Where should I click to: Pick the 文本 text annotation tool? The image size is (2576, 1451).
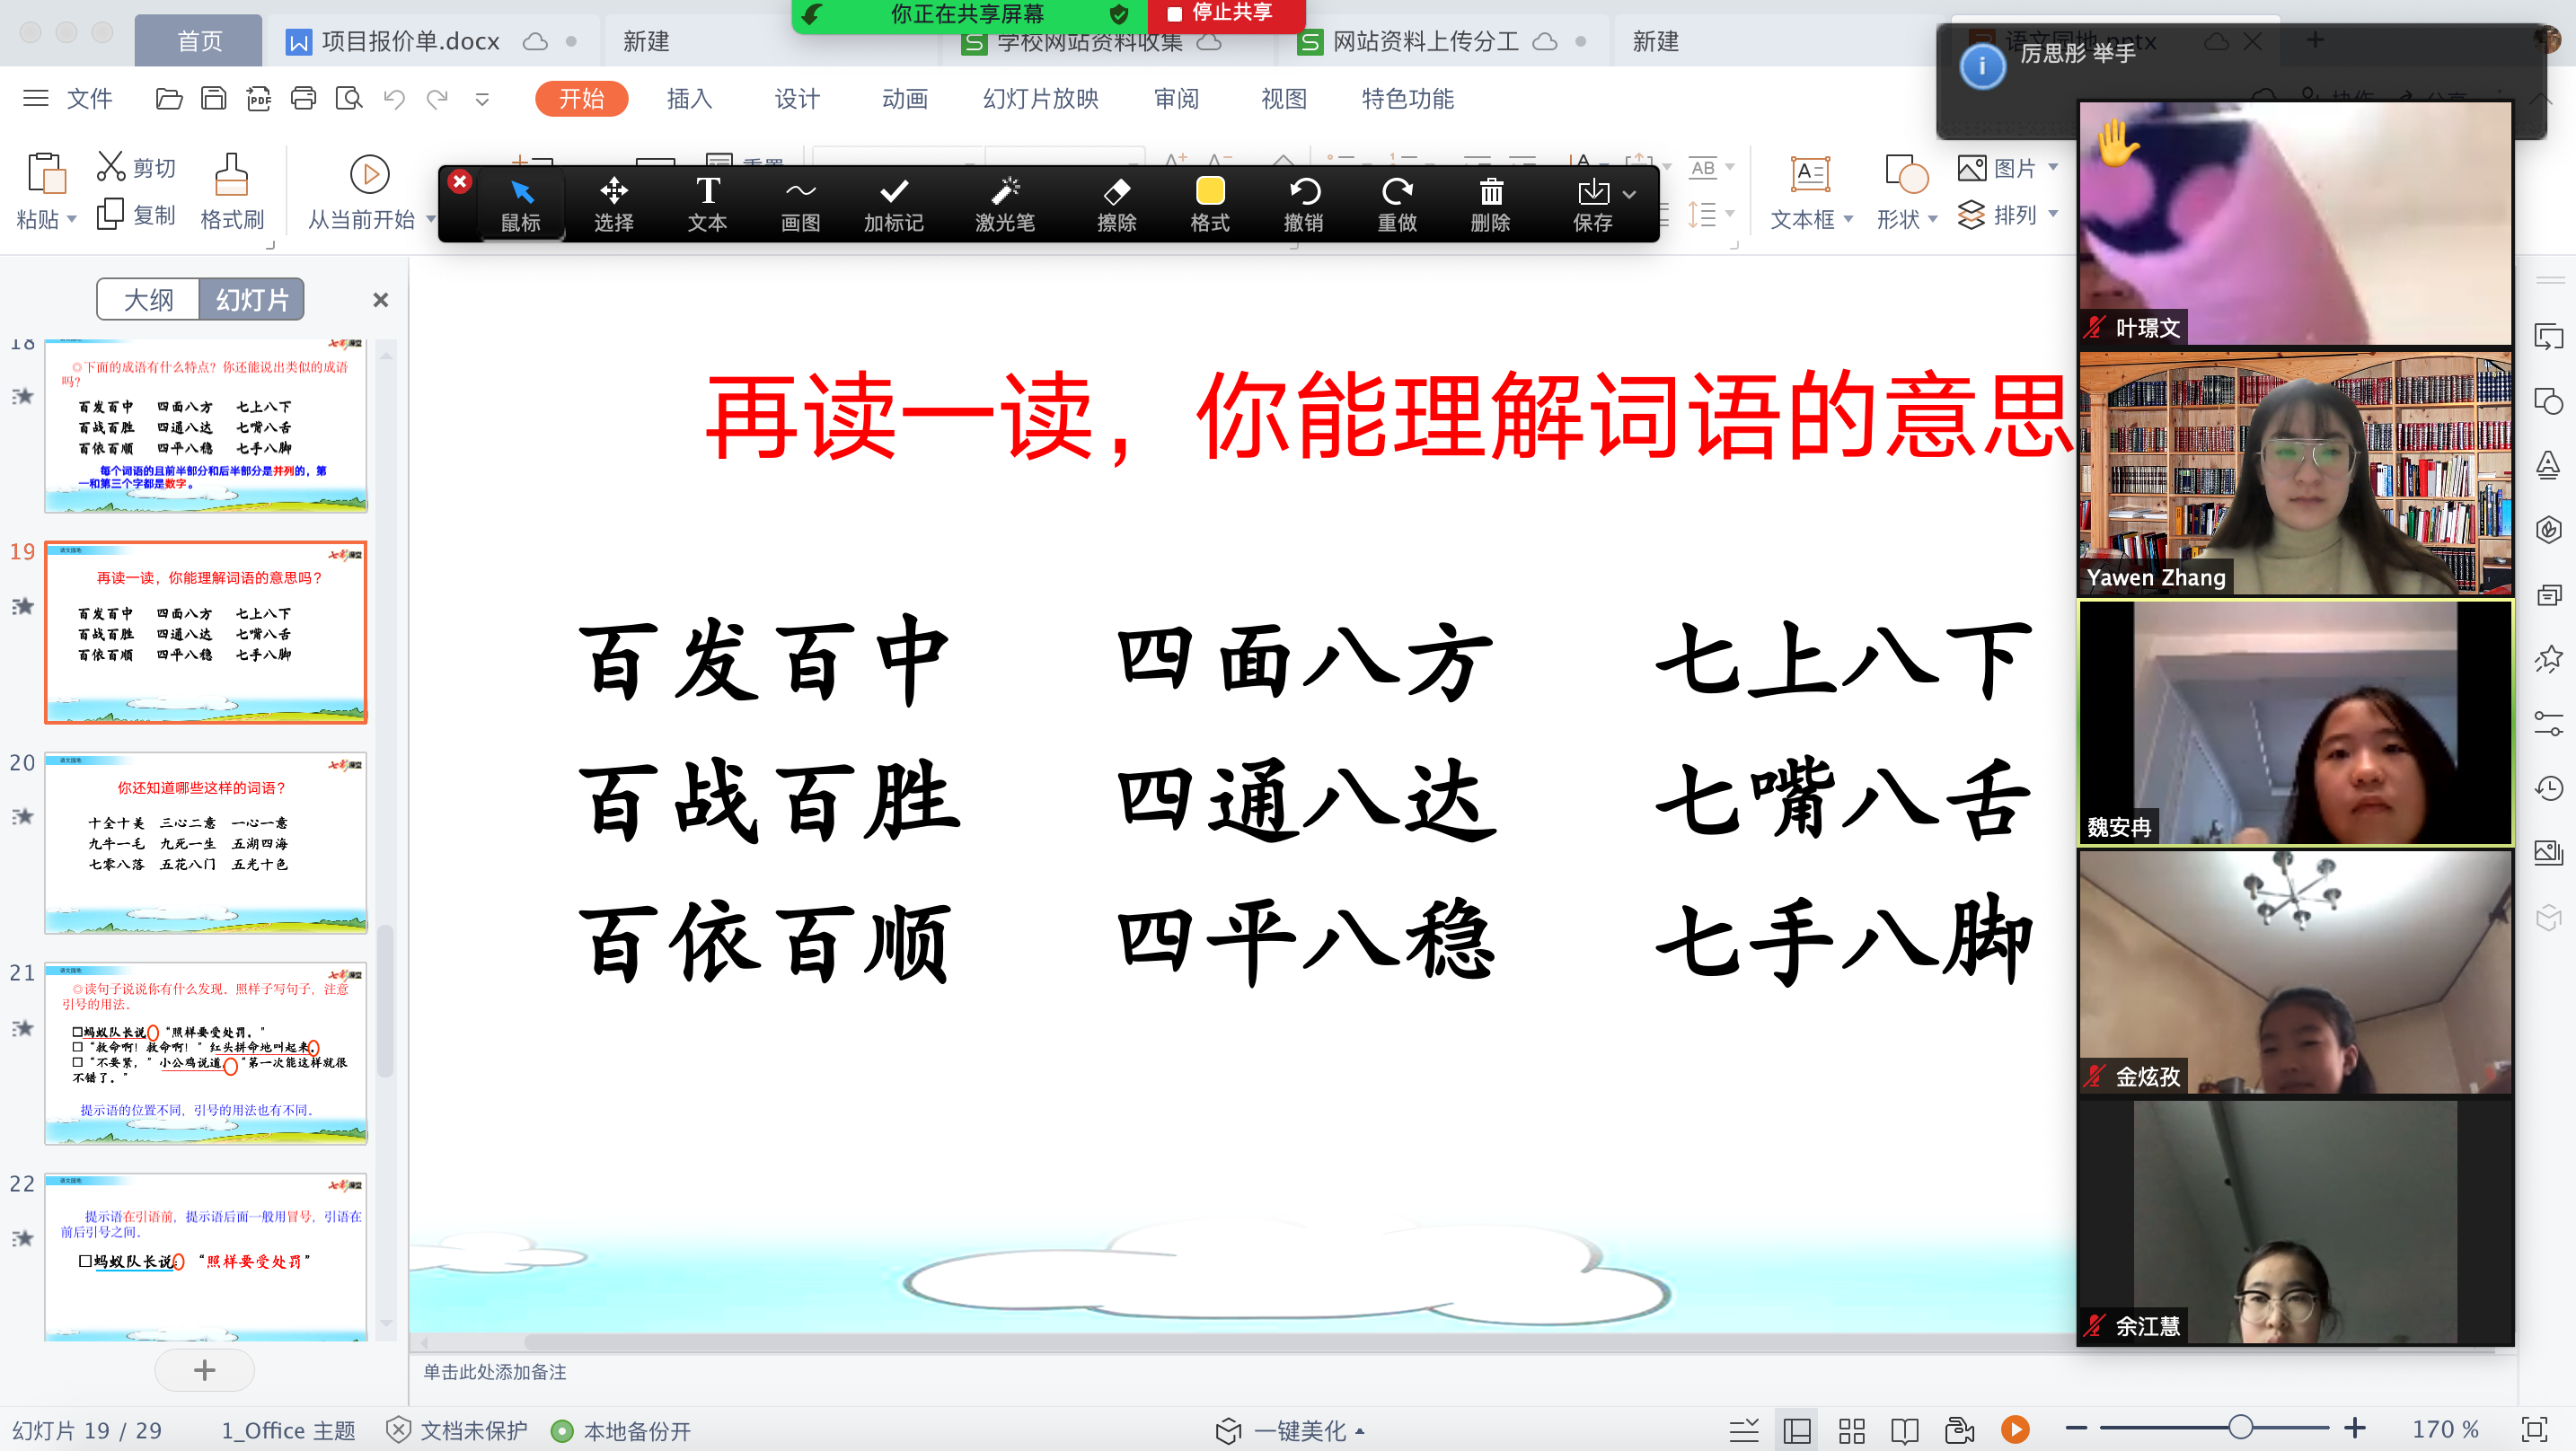pos(707,204)
